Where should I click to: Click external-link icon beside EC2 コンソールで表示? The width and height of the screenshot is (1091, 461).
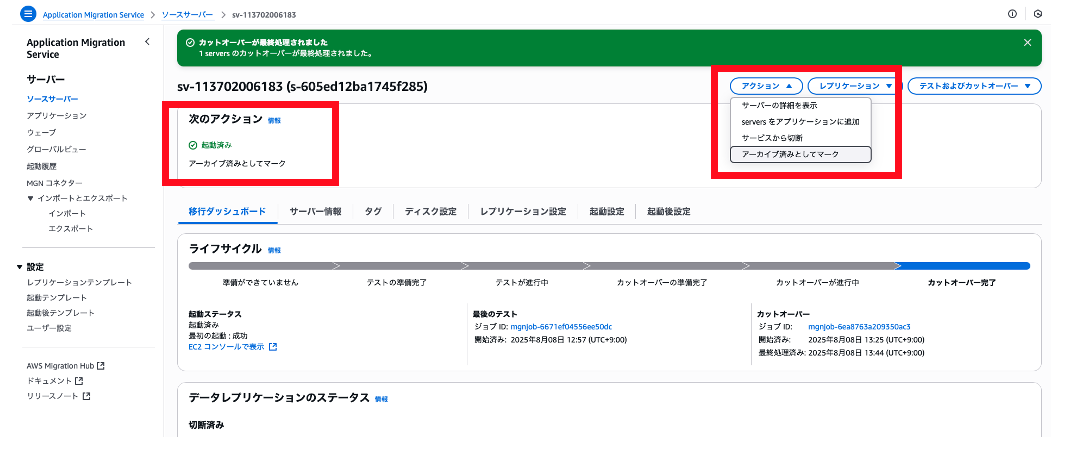(273, 346)
